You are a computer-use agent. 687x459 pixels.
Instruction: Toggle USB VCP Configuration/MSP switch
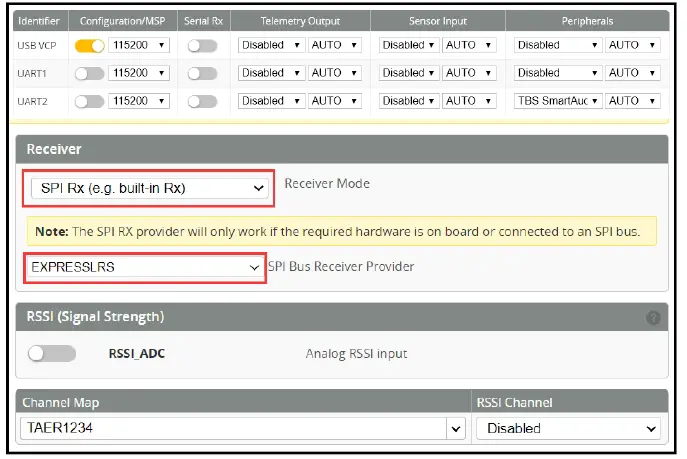(x=89, y=46)
